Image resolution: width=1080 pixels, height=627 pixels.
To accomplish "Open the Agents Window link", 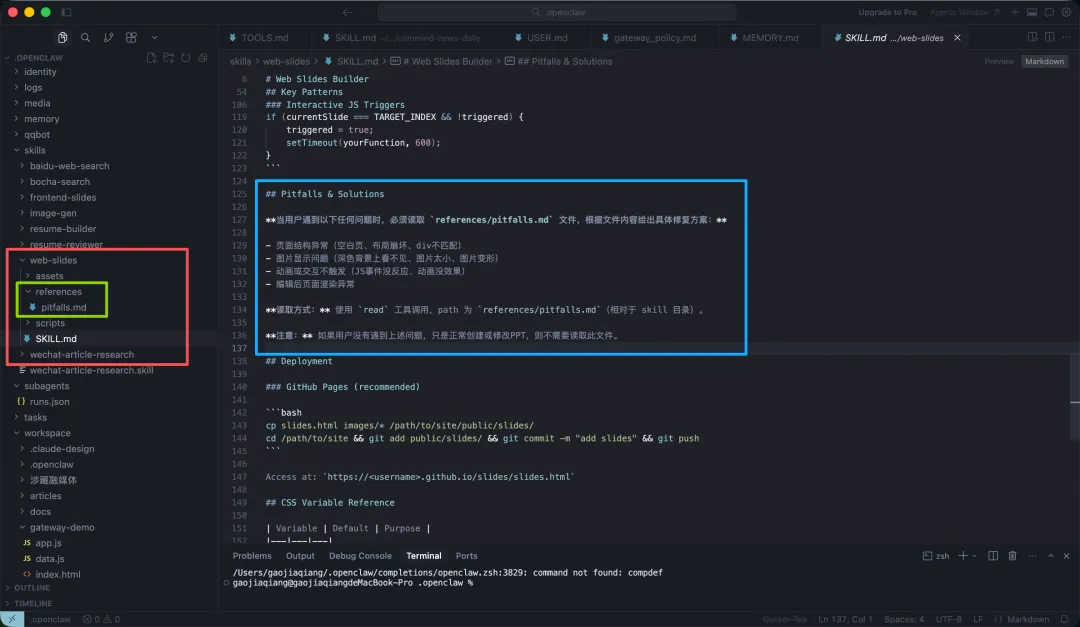I will coord(964,12).
